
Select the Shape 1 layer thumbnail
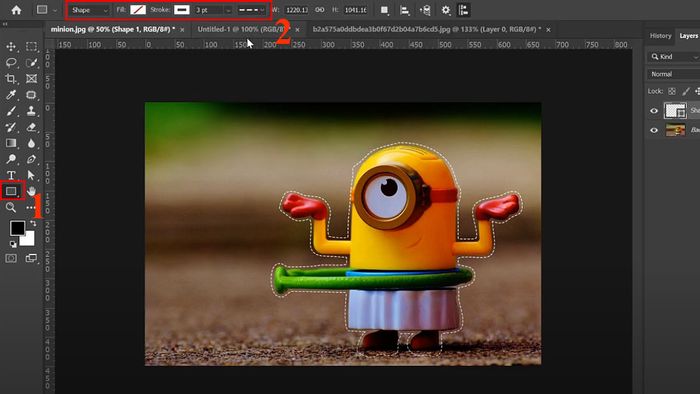(x=675, y=111)
